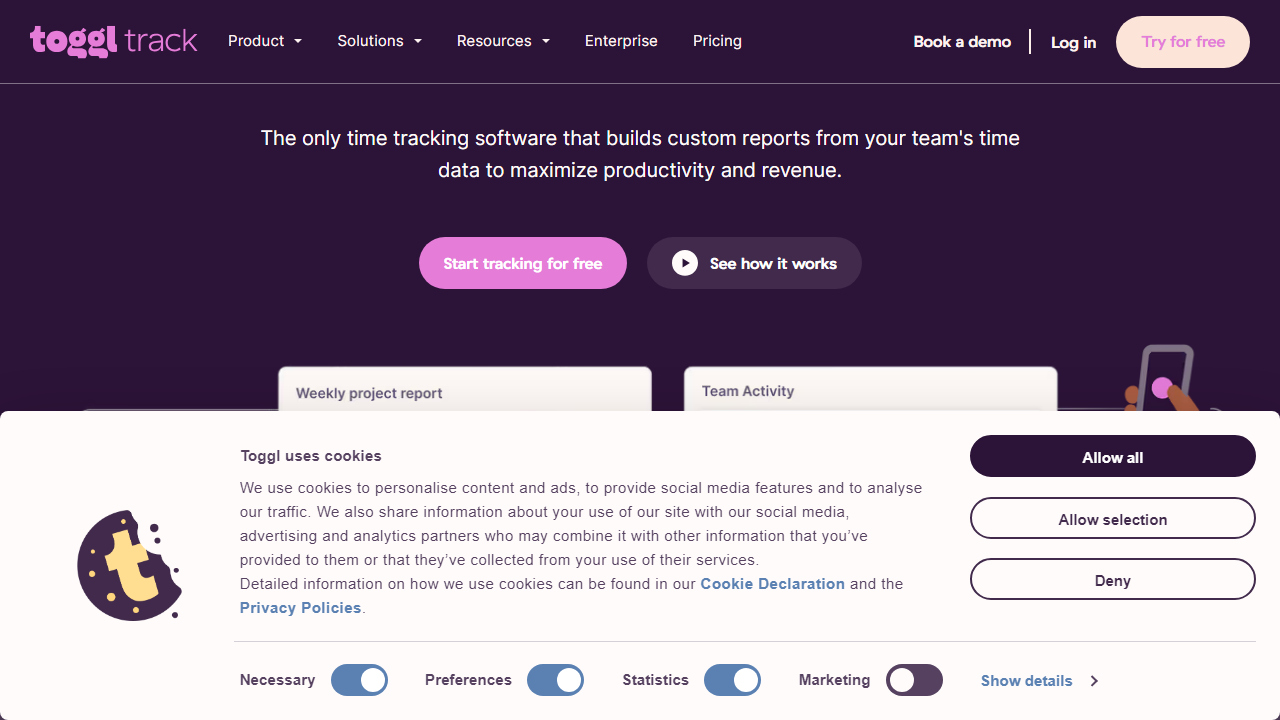Open the Pricing page
This screenshot has width=1280, height=720.
pos(717,41)
